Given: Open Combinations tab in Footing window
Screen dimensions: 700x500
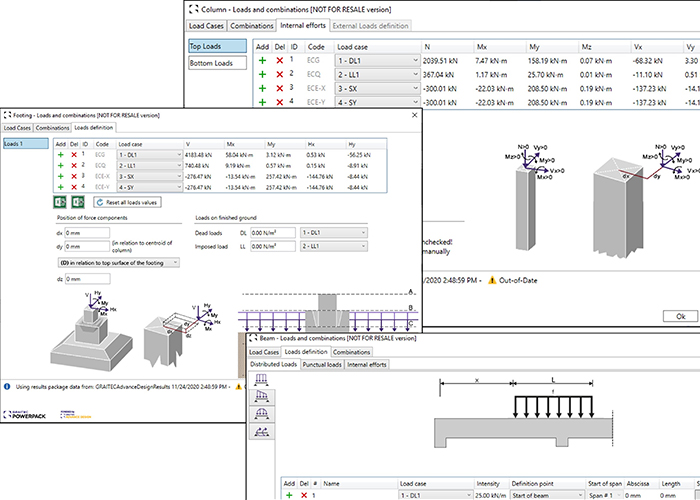Looking at the screenshot, I should (x=52, y=128).
